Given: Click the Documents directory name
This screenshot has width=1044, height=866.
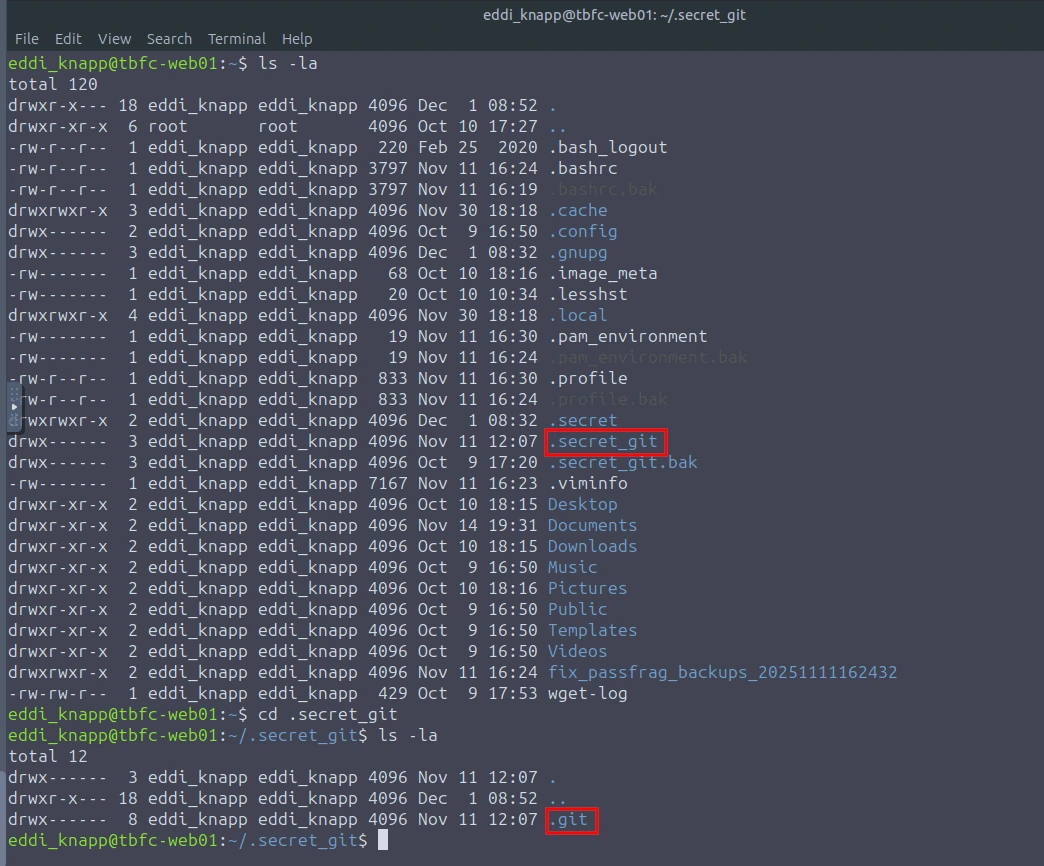Looking at the screenshot, I should [x=592, y=525].
